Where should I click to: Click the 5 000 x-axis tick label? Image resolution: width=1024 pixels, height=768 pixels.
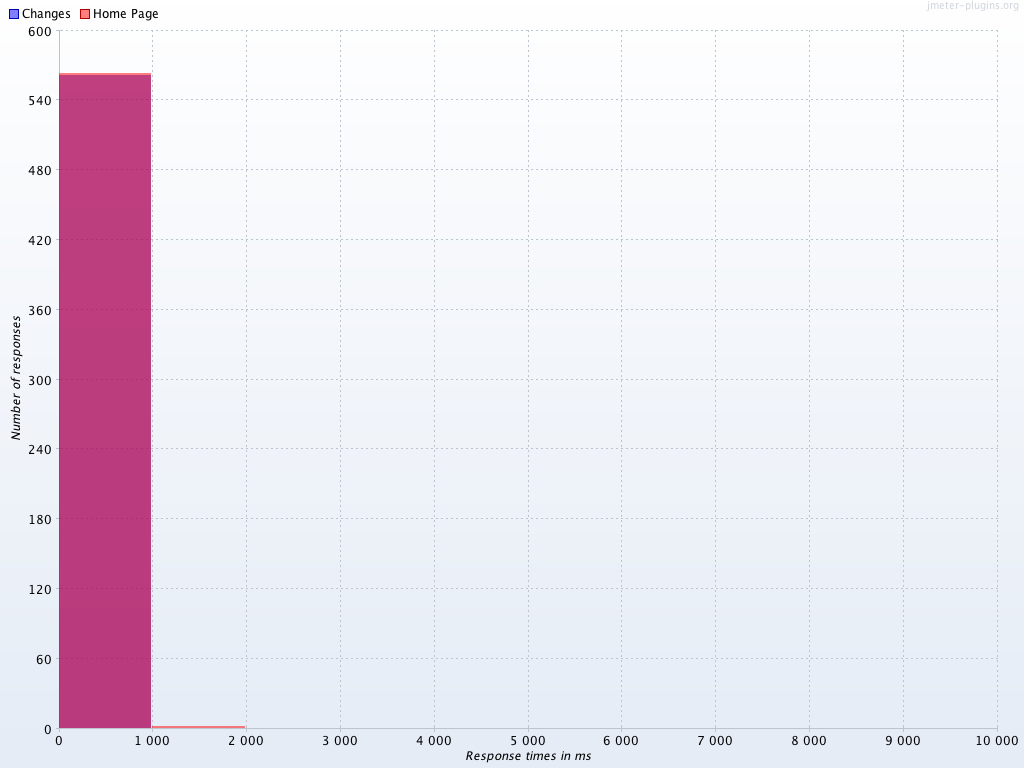click(527, 740)
